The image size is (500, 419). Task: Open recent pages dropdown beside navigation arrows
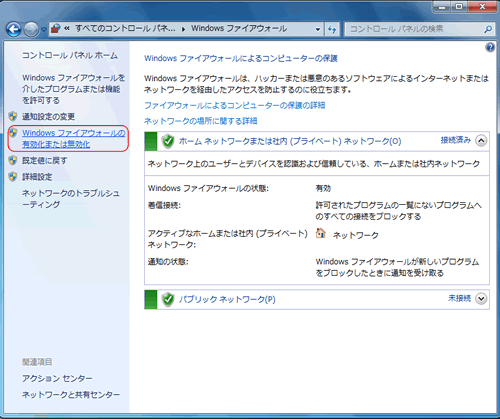(x=44, y=30)
